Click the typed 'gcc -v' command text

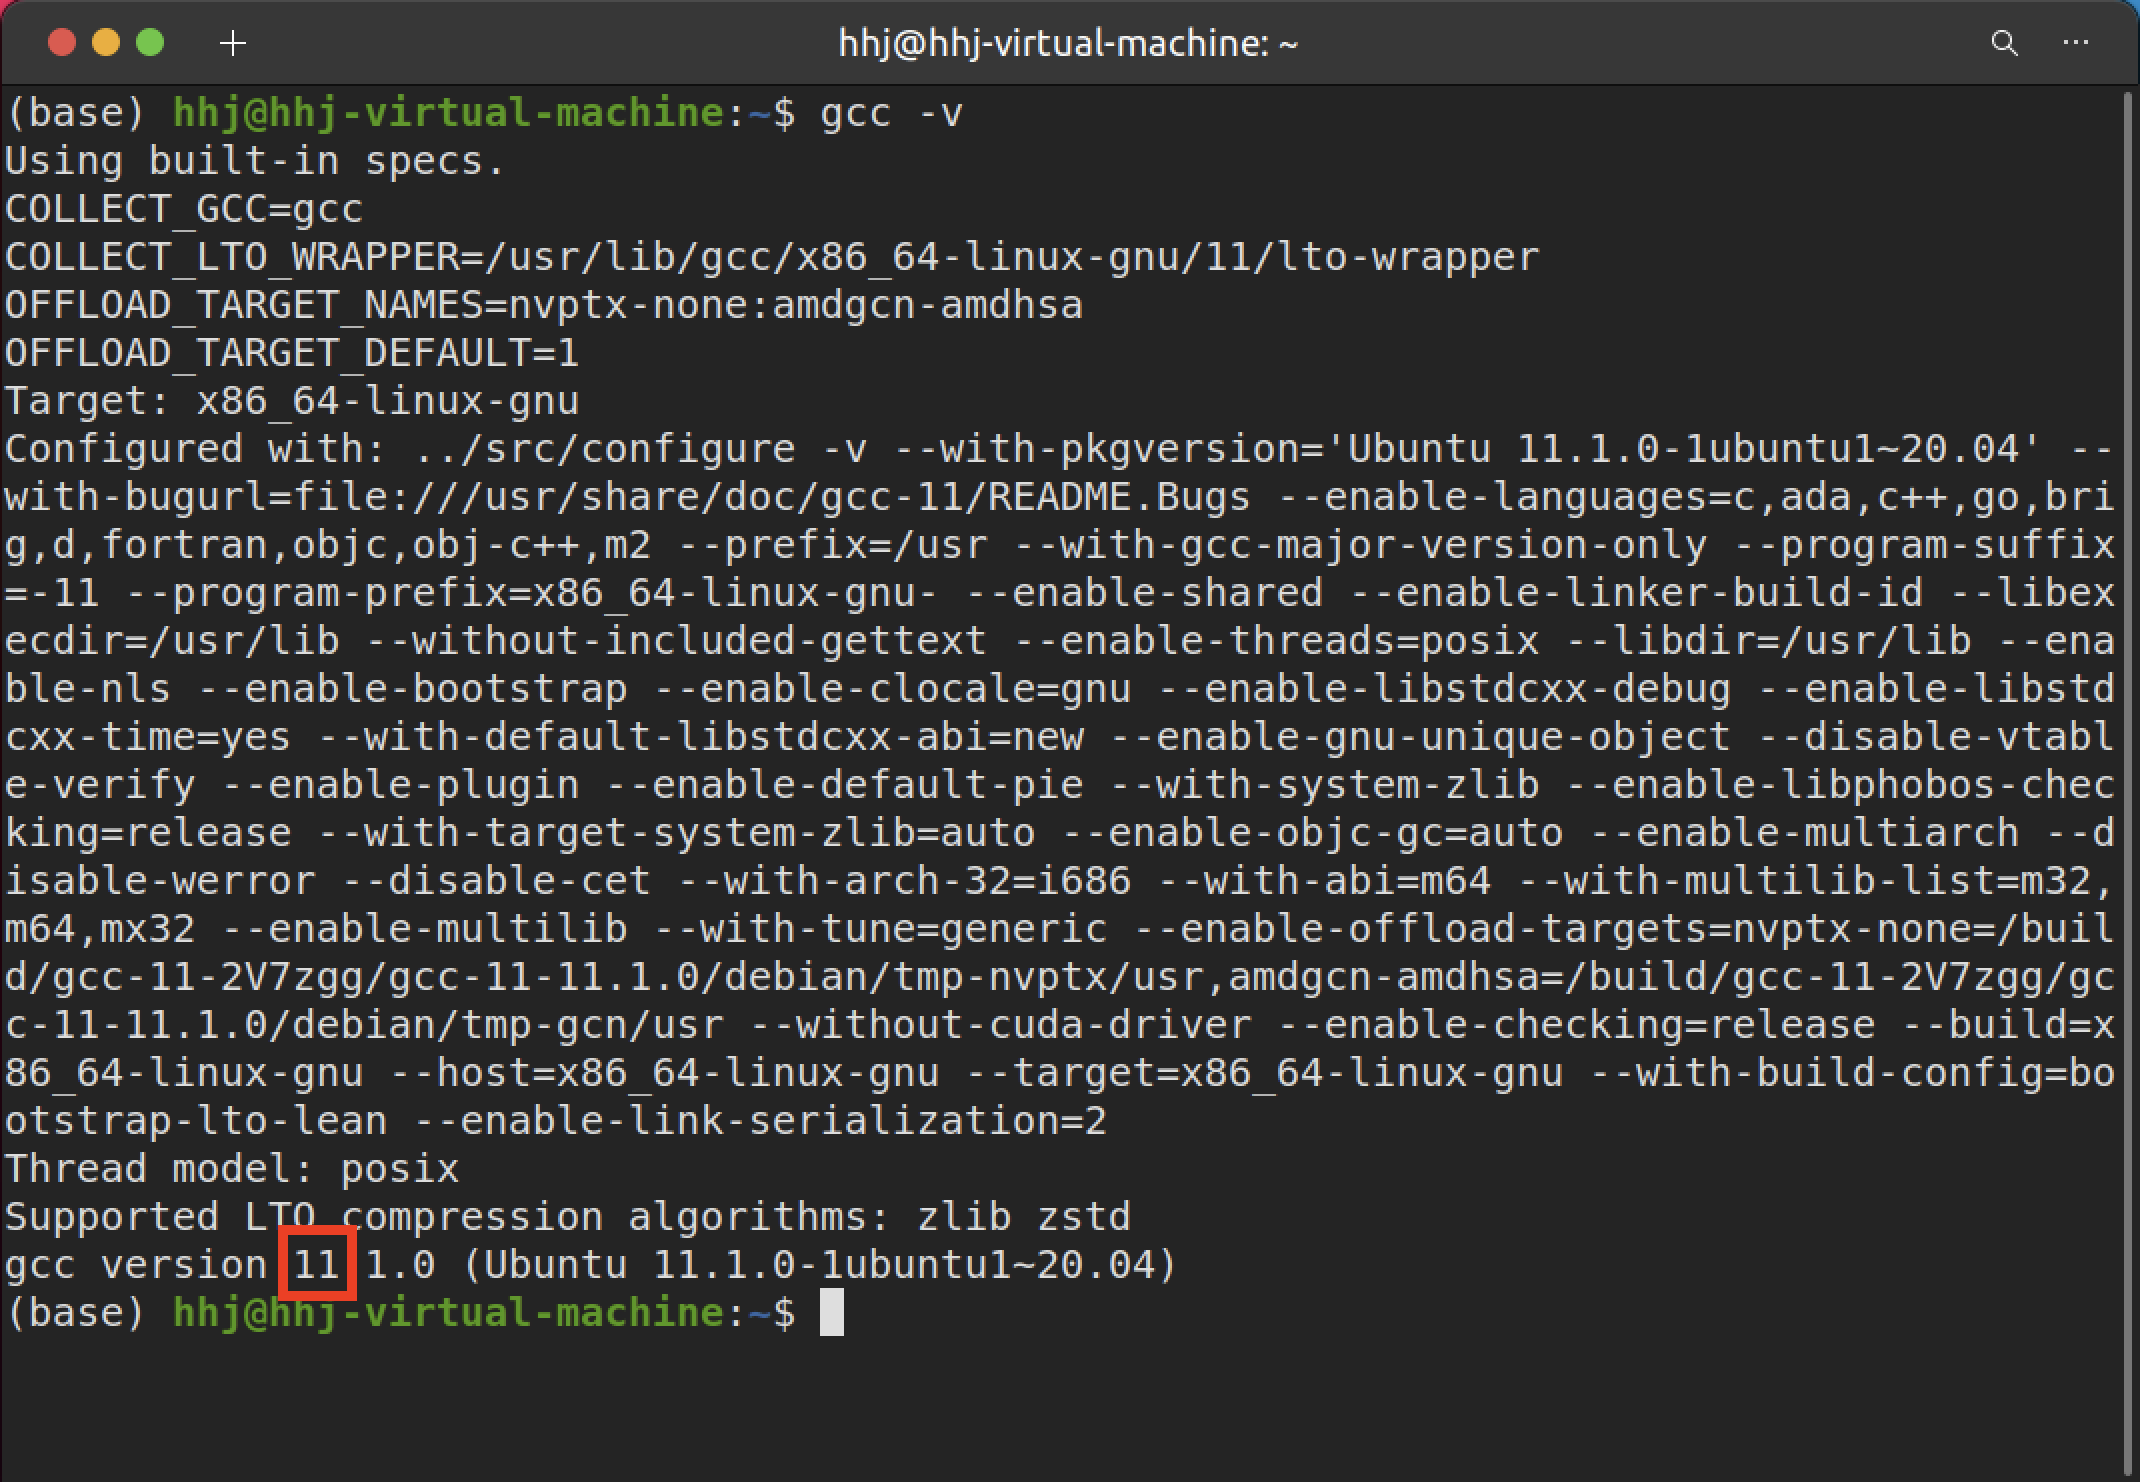click(x=890, y=113)
